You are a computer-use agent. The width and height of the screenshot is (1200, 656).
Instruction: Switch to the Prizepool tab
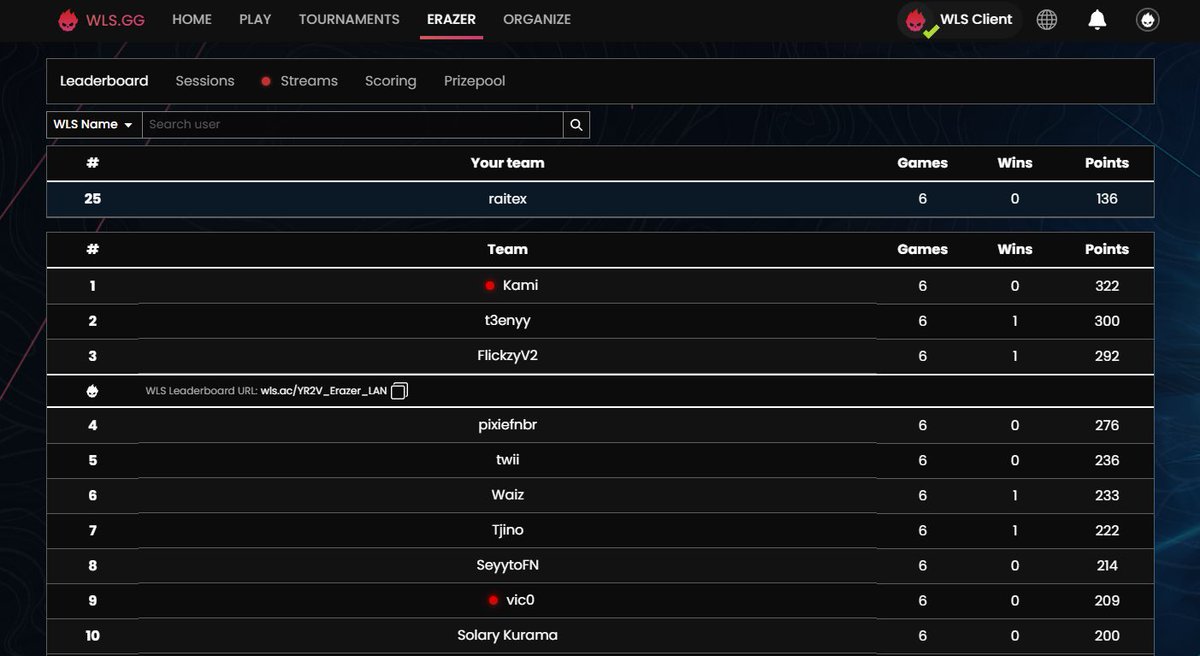475,81
